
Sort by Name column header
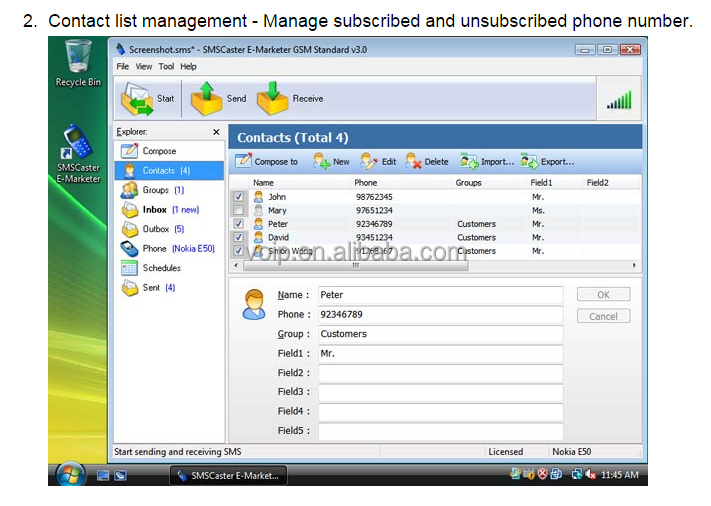[x=263, y=183]
